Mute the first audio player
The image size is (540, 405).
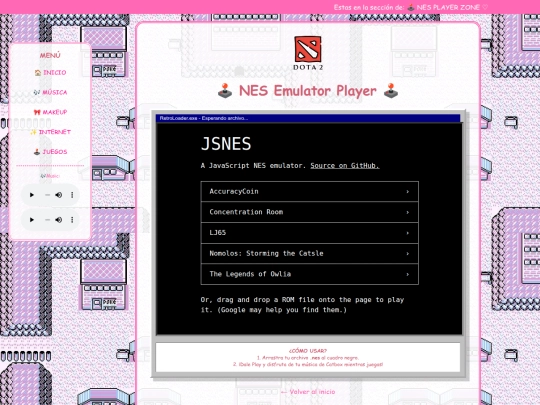click(x=59, y=195)
